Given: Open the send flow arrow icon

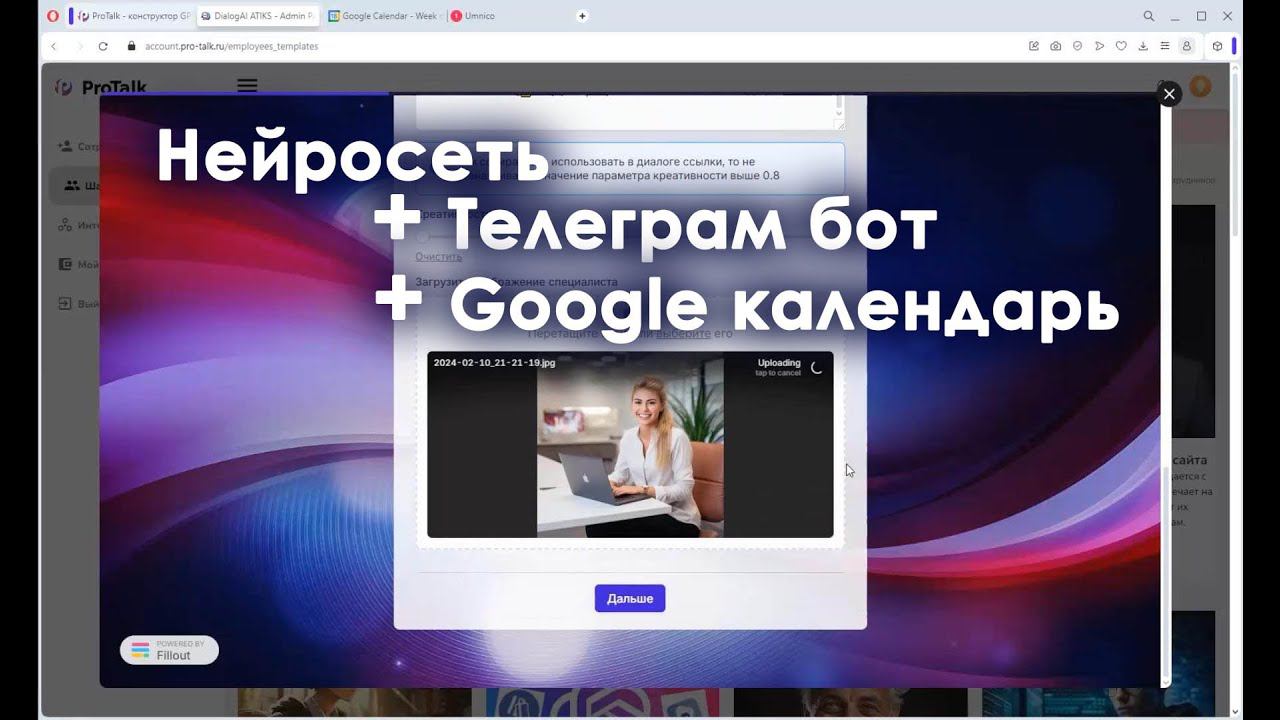Looking at the screenshot, I should click(1099, 46).
